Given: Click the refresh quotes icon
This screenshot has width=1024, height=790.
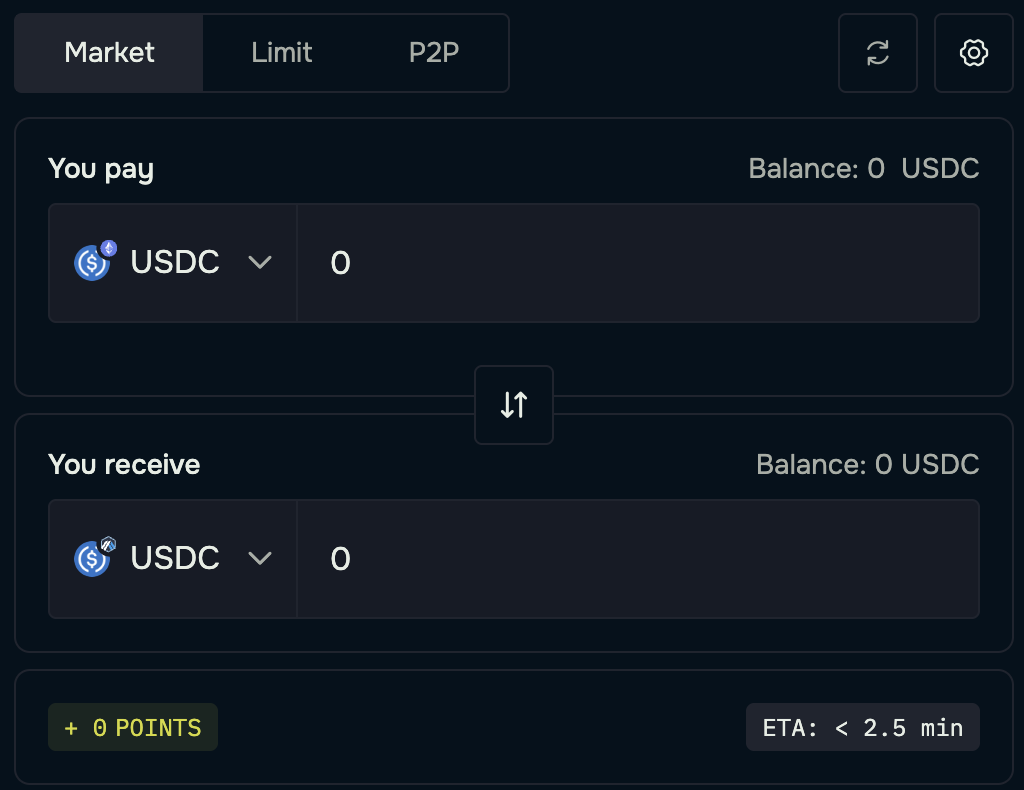Looking at the screenshot, I should click(877, 53).
